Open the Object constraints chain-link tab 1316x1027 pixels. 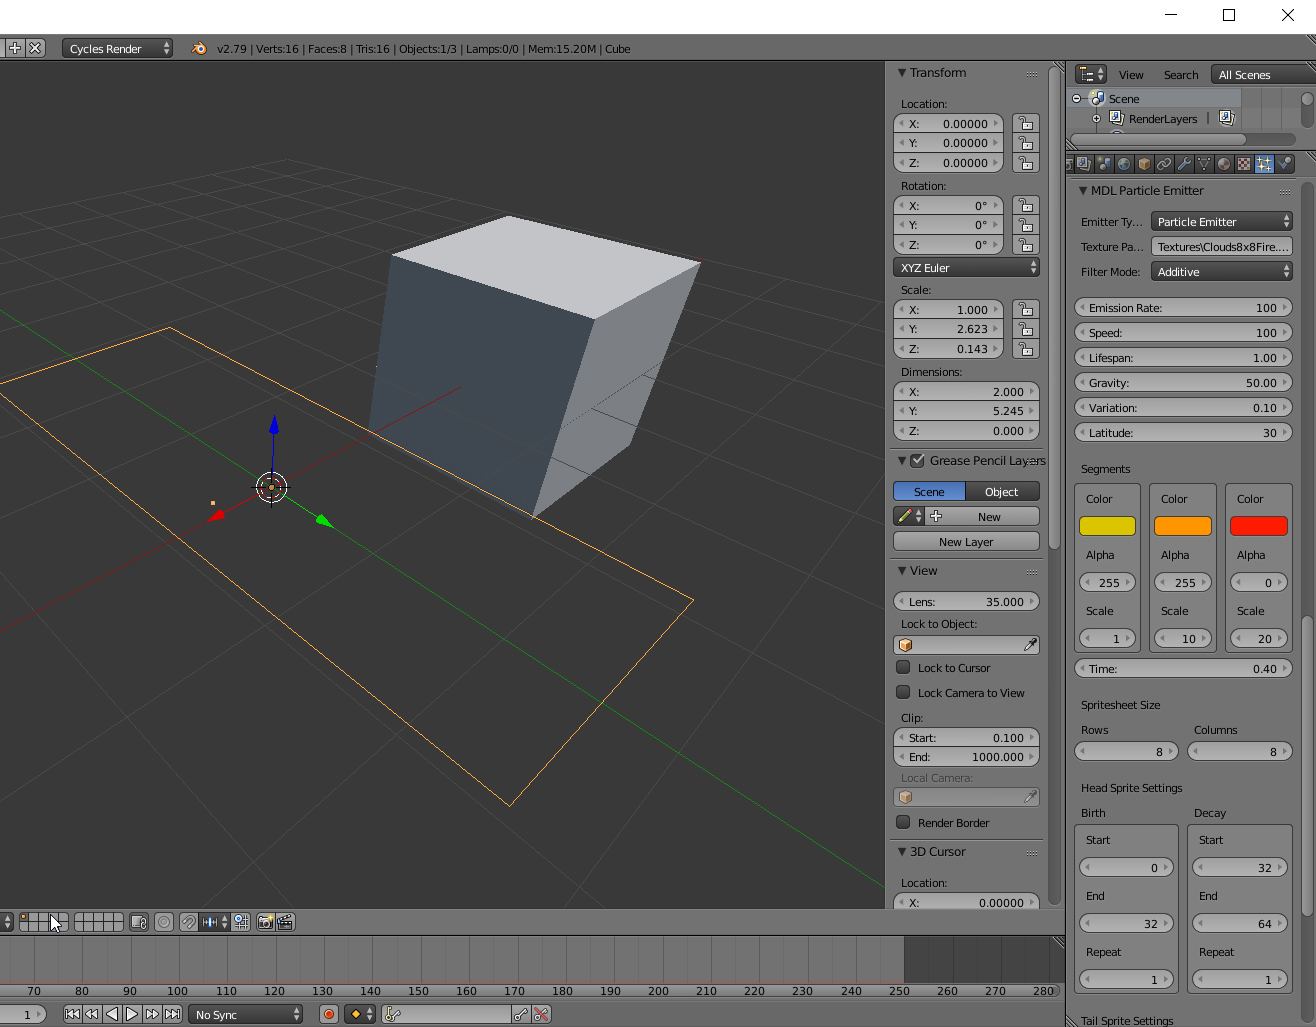pos(1164,164)
